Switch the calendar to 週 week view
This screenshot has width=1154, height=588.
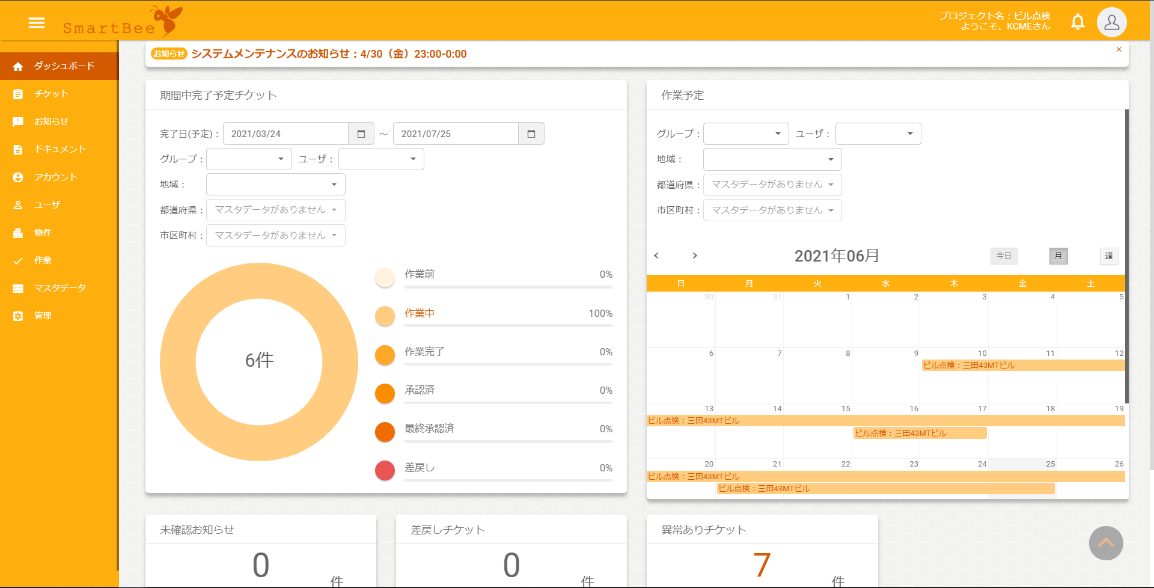point(1108,255)
